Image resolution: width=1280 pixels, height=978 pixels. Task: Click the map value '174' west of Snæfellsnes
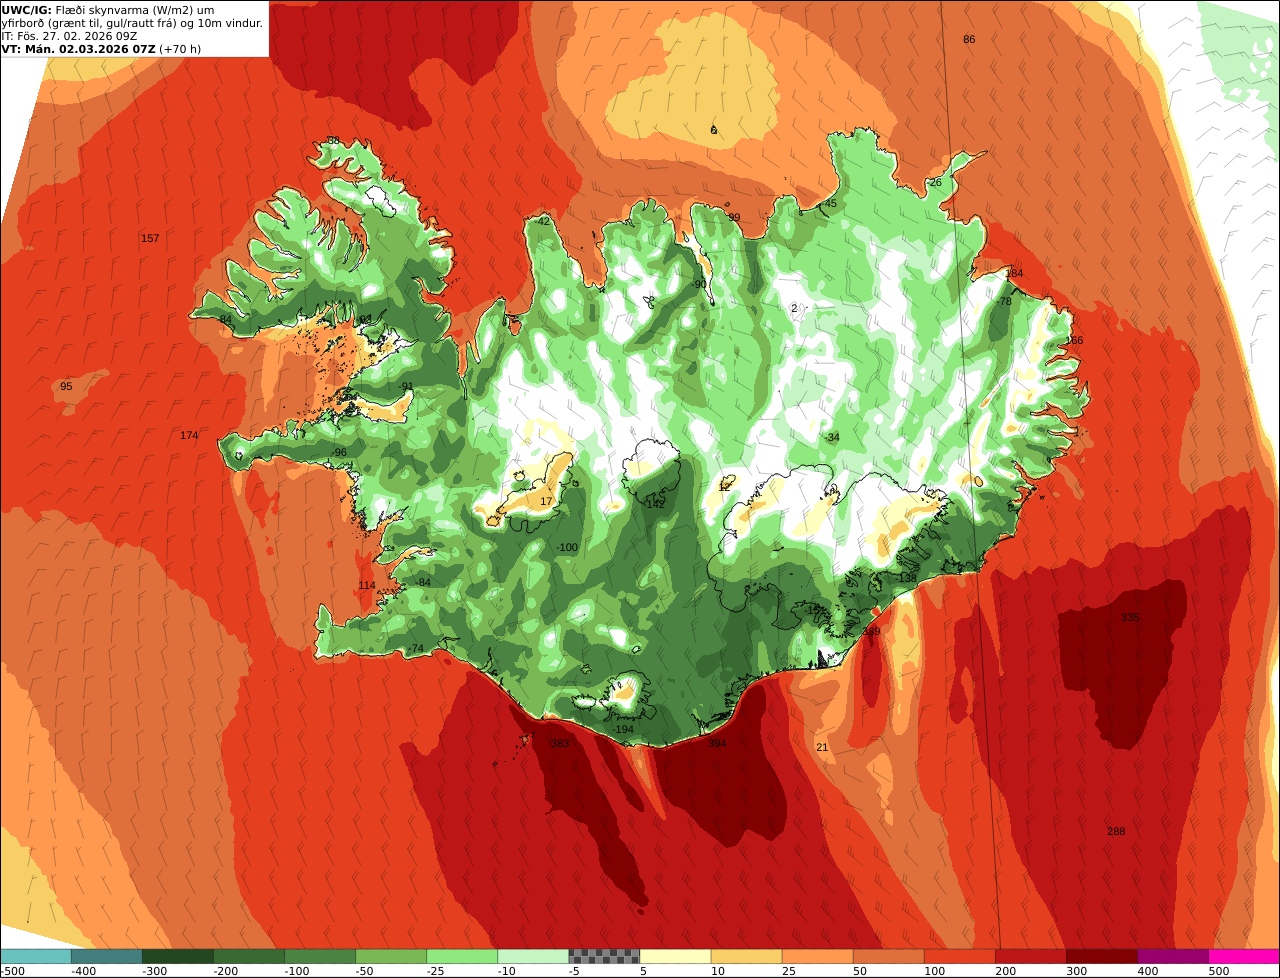coord(189,435)
